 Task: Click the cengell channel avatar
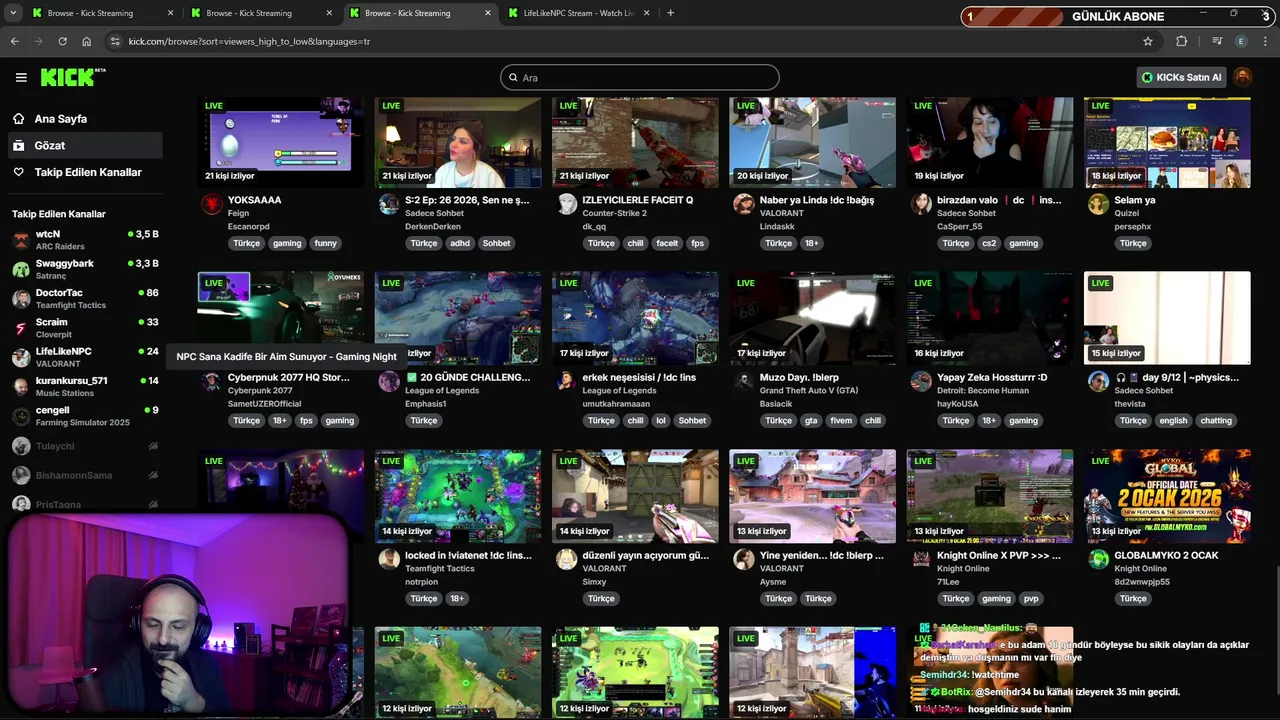(x=21, y=416)
